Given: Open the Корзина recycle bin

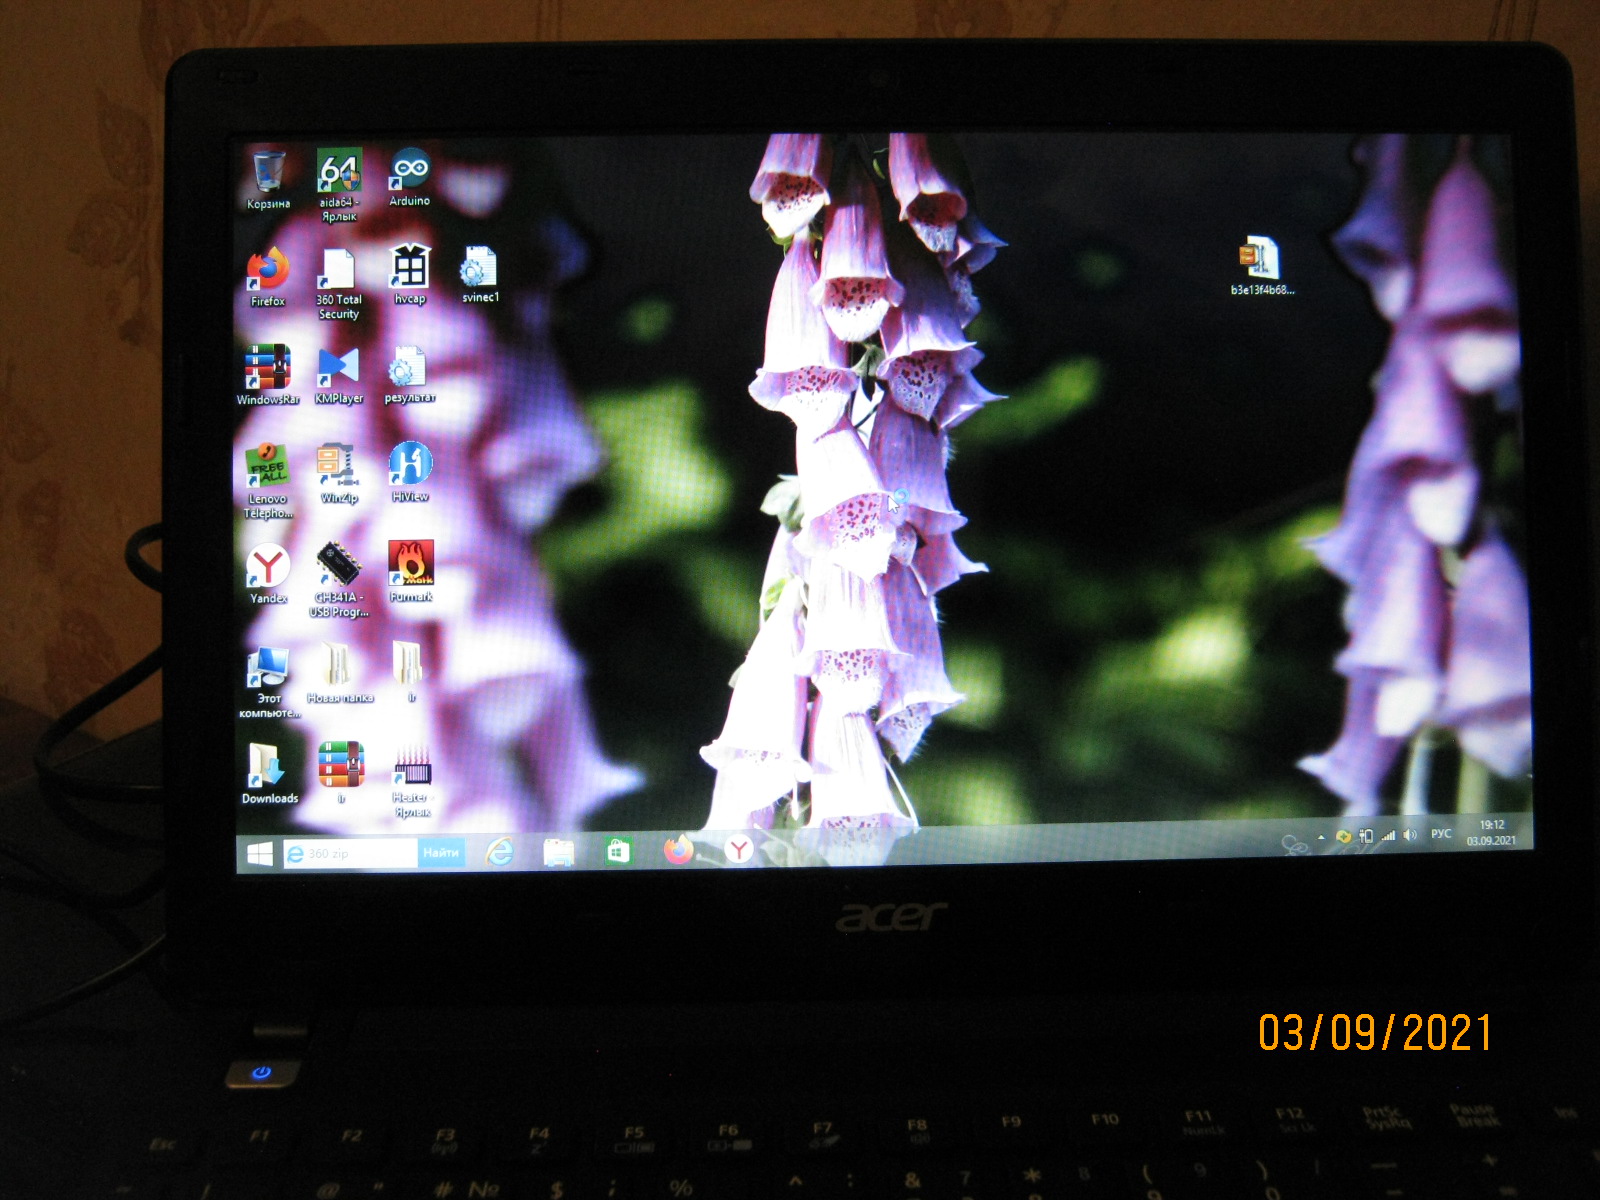Looking at the screenshot, I should pos(268,173).
